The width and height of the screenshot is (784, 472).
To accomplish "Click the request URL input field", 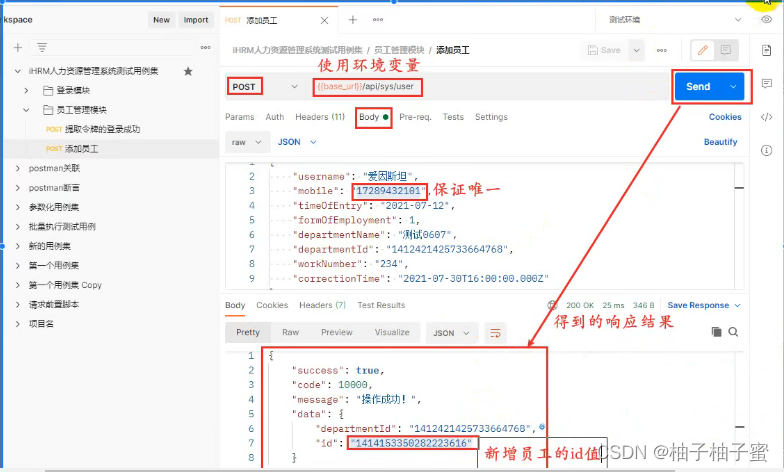I will coord(488,86).
